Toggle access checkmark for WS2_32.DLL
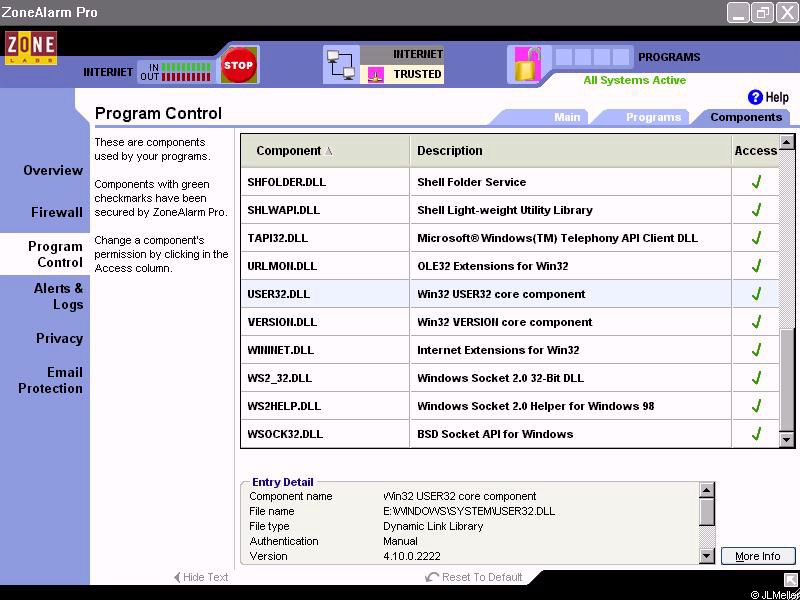This screenshot has height=600, width=800. (756, 379)
